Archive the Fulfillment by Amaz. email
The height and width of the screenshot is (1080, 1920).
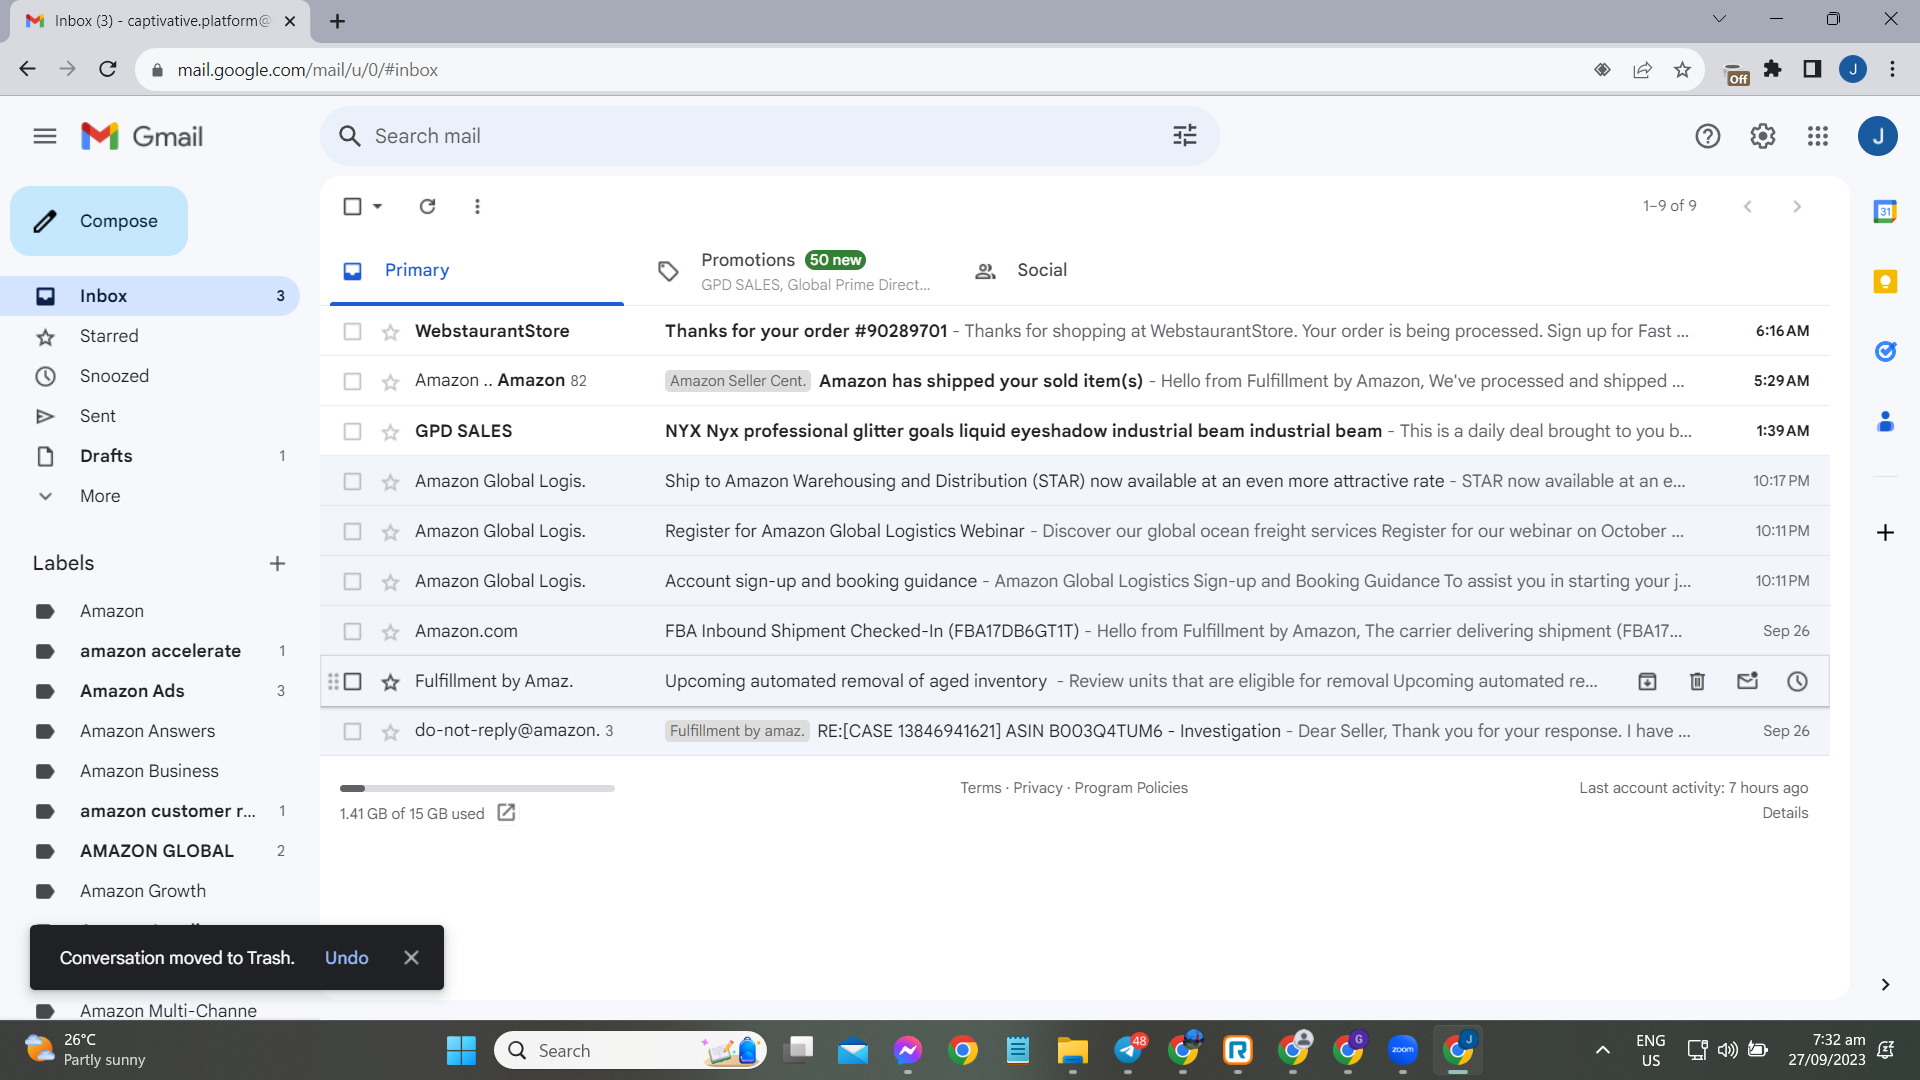(x=1647, y=681)
